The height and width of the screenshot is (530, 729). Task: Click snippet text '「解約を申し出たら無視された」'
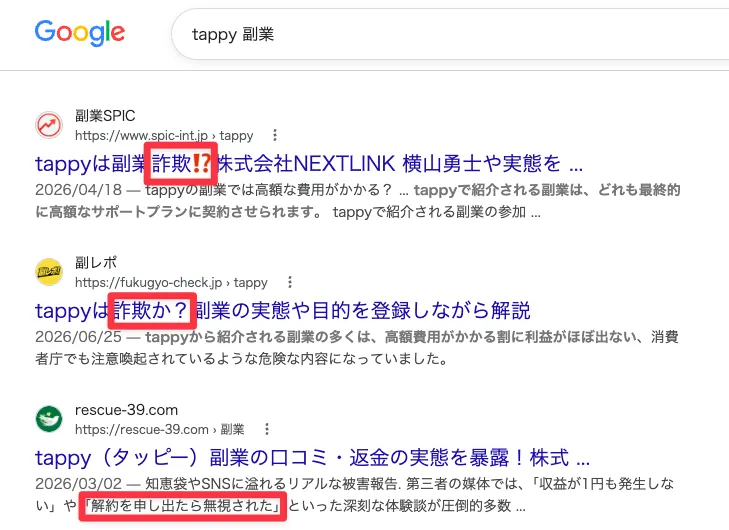pos(183,506)
